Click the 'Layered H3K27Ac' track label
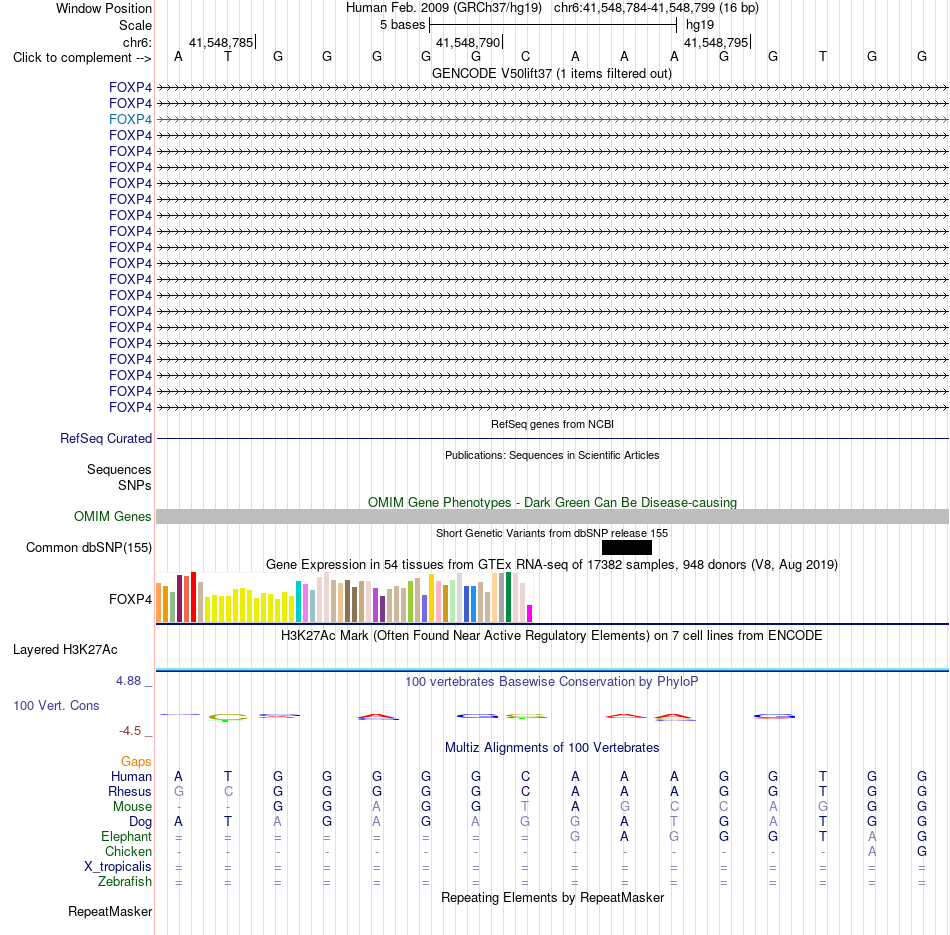The height and width of the screenshot is (935, 950). pyautogui.click(x=65, y=650)
